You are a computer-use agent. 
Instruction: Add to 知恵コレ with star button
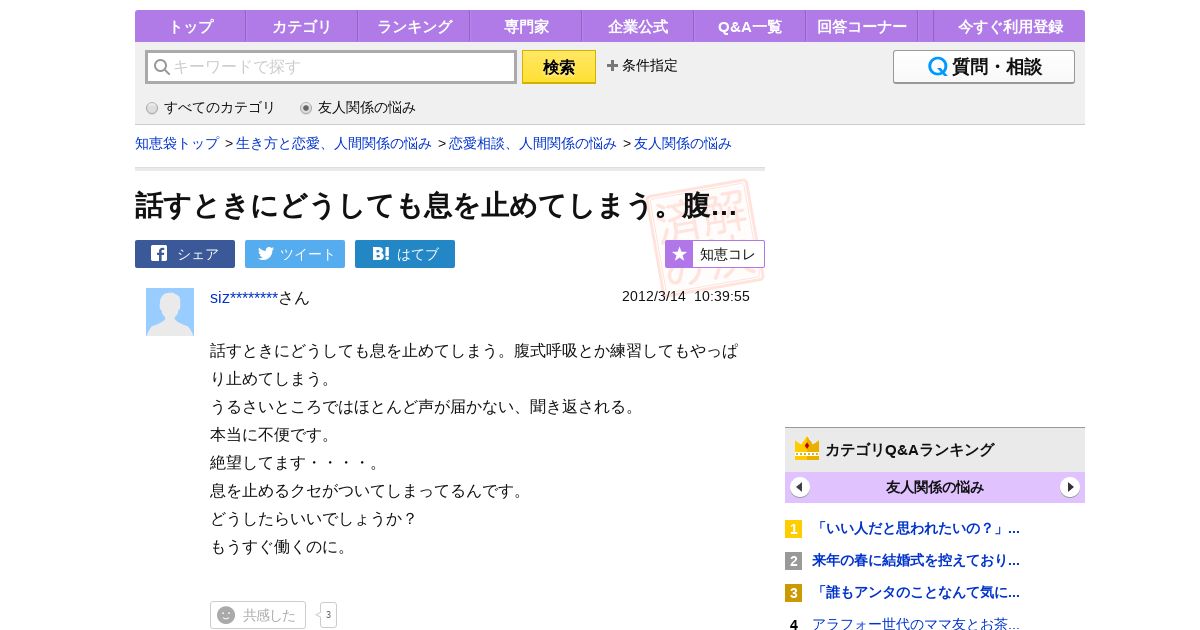point(715,254)
